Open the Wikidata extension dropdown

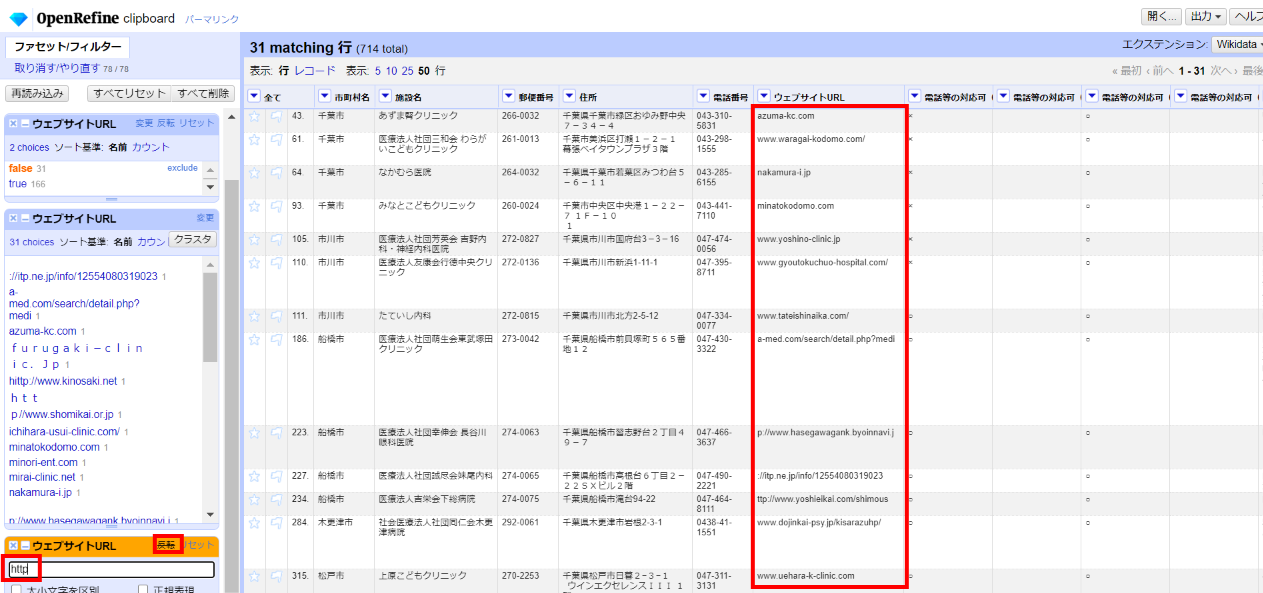(x=1237, y=44)
